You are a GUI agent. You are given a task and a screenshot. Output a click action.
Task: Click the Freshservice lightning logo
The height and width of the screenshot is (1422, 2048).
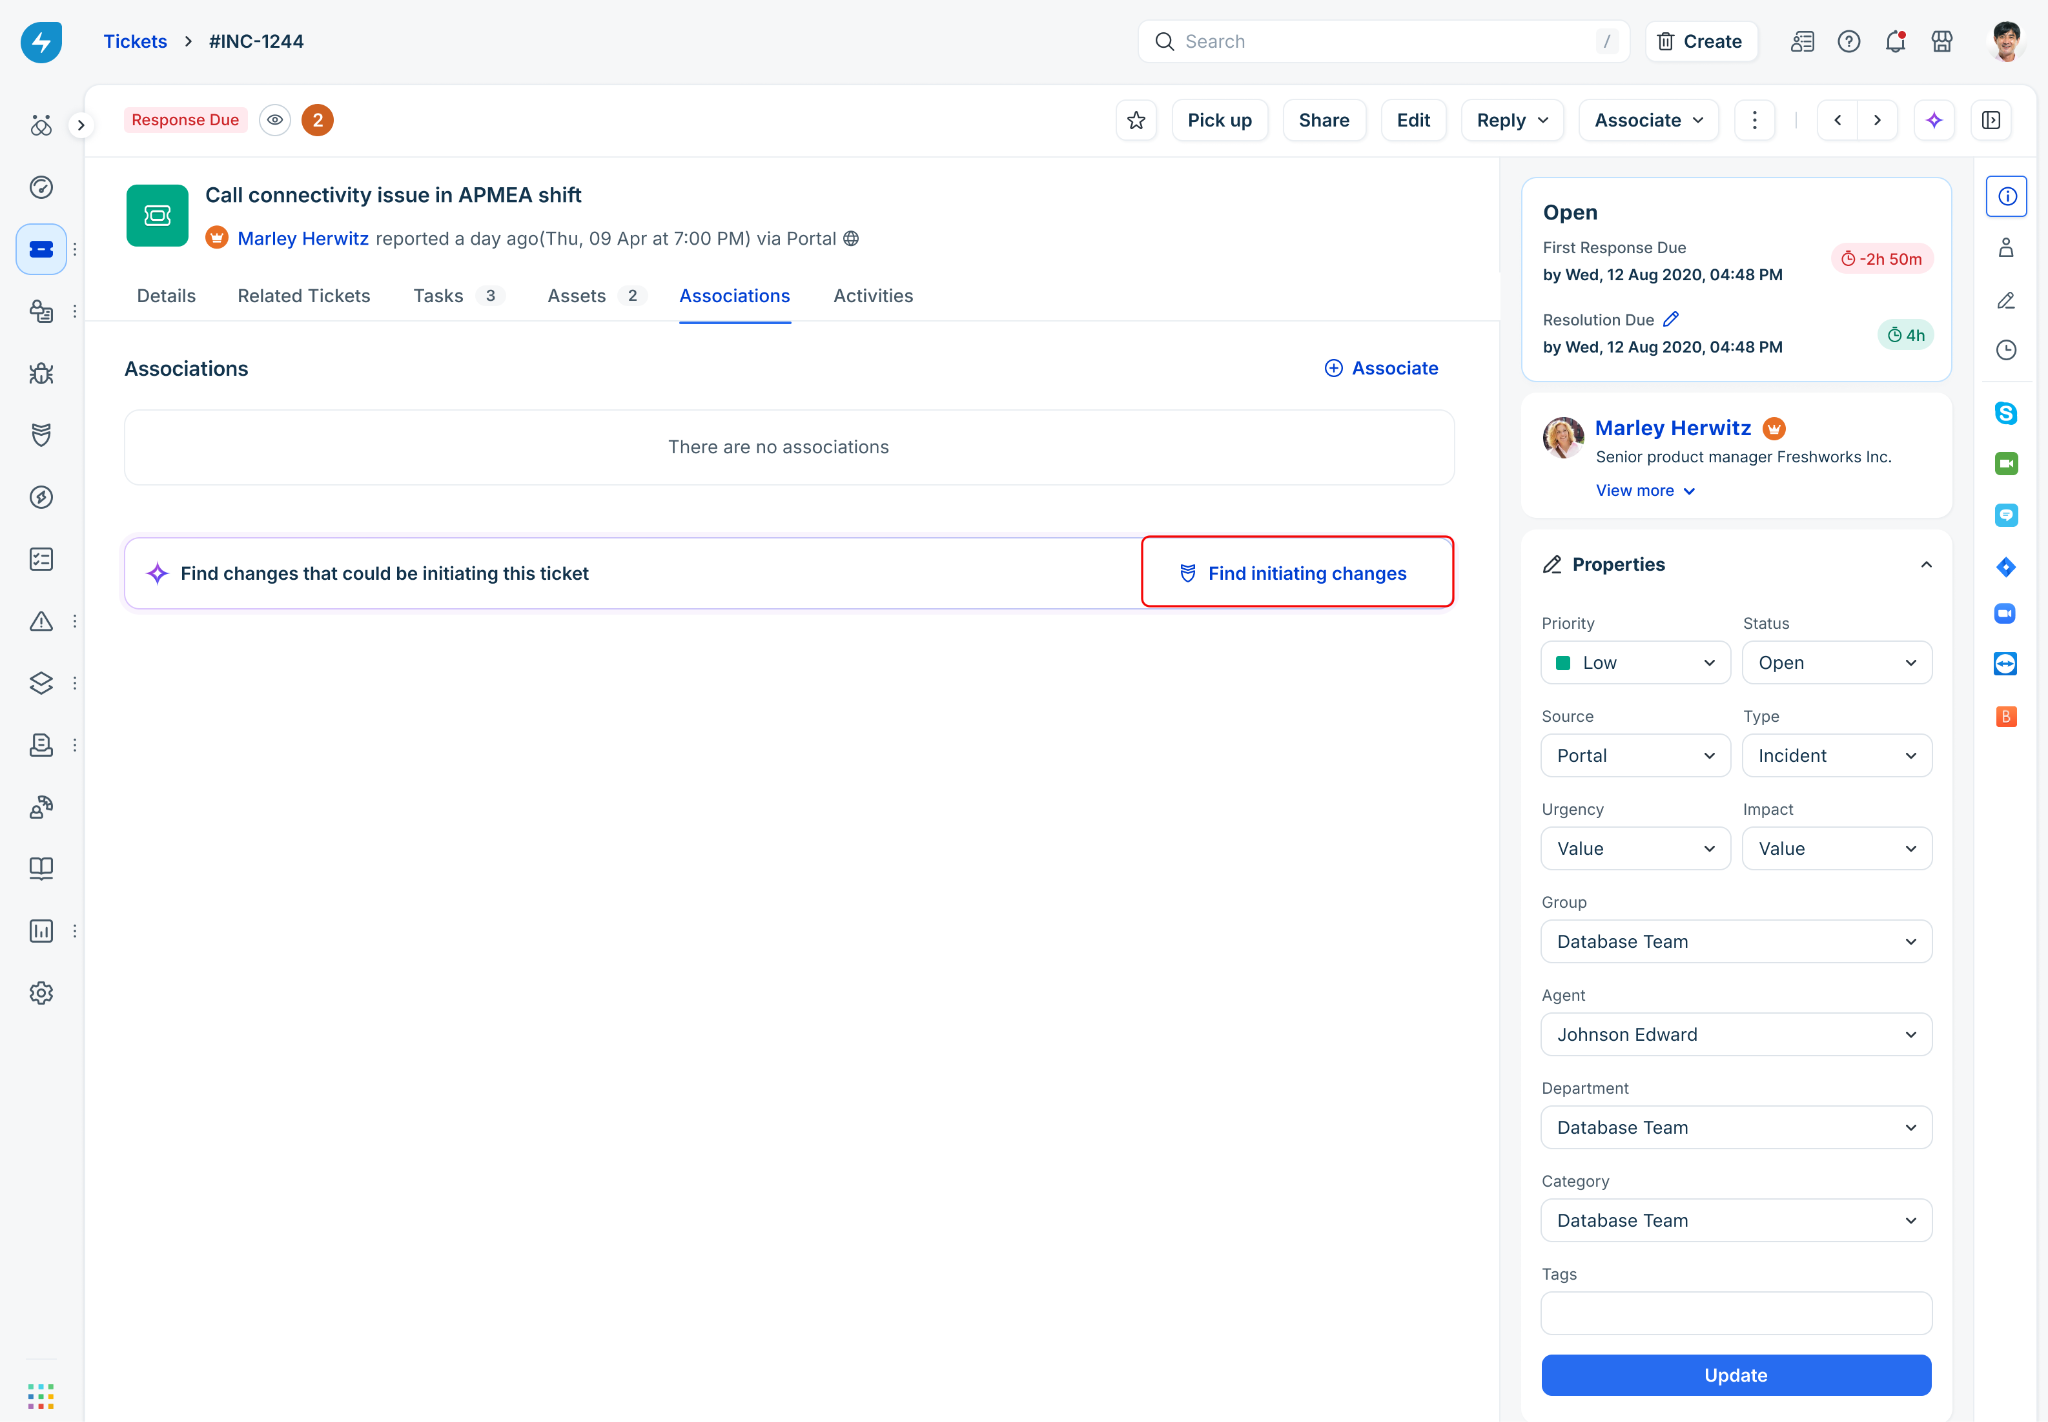pyautogui.click(x=41, y=41)
